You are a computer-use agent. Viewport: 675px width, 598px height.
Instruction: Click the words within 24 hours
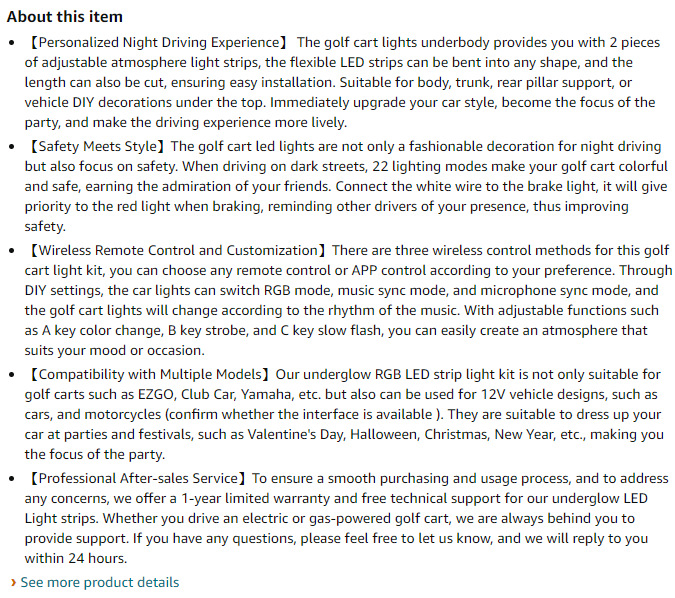point(76,558)
